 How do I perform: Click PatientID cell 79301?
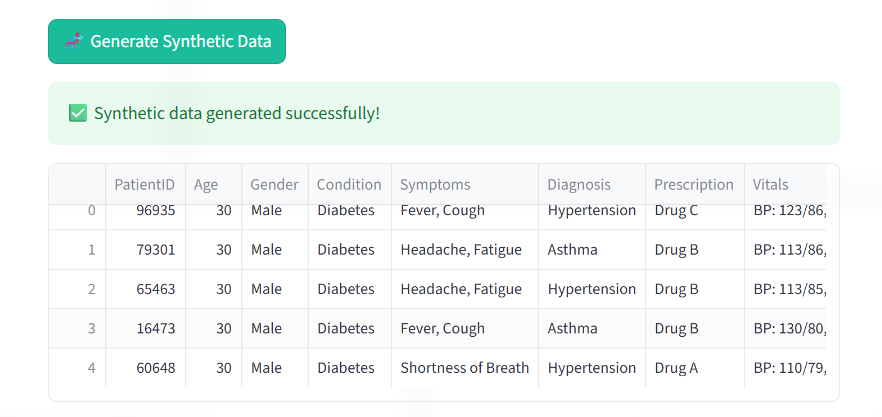click(156, 250)
